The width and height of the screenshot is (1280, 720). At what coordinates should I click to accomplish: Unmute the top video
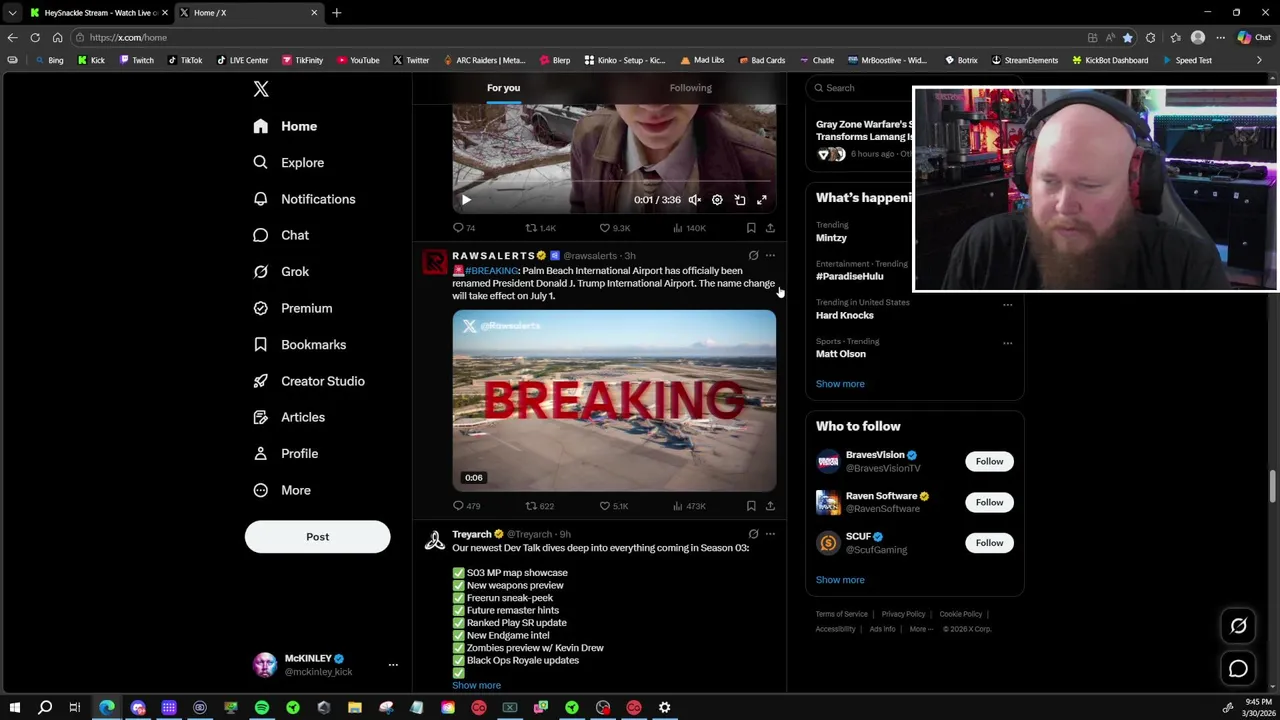click(695, 200)
